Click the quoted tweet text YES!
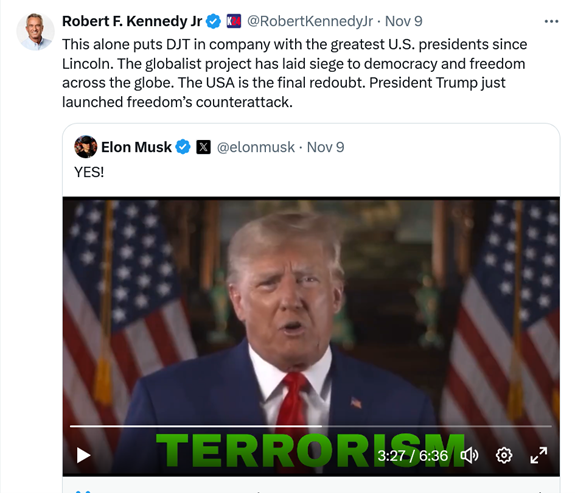 pos(89,172)
